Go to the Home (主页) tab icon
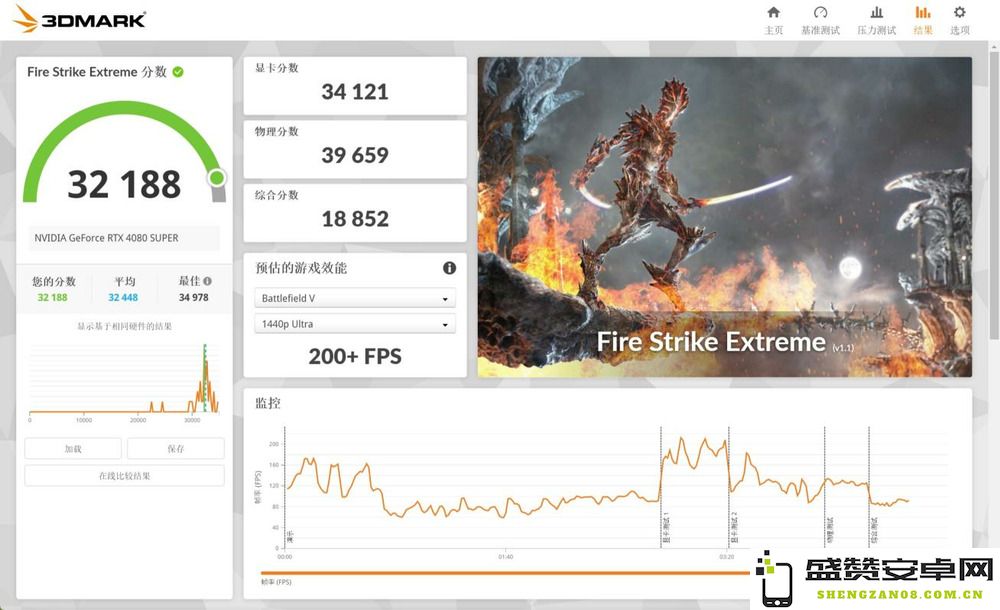The height and width of the screenshot is (610, 1000). pyautogui.click(x=774, y=12)
